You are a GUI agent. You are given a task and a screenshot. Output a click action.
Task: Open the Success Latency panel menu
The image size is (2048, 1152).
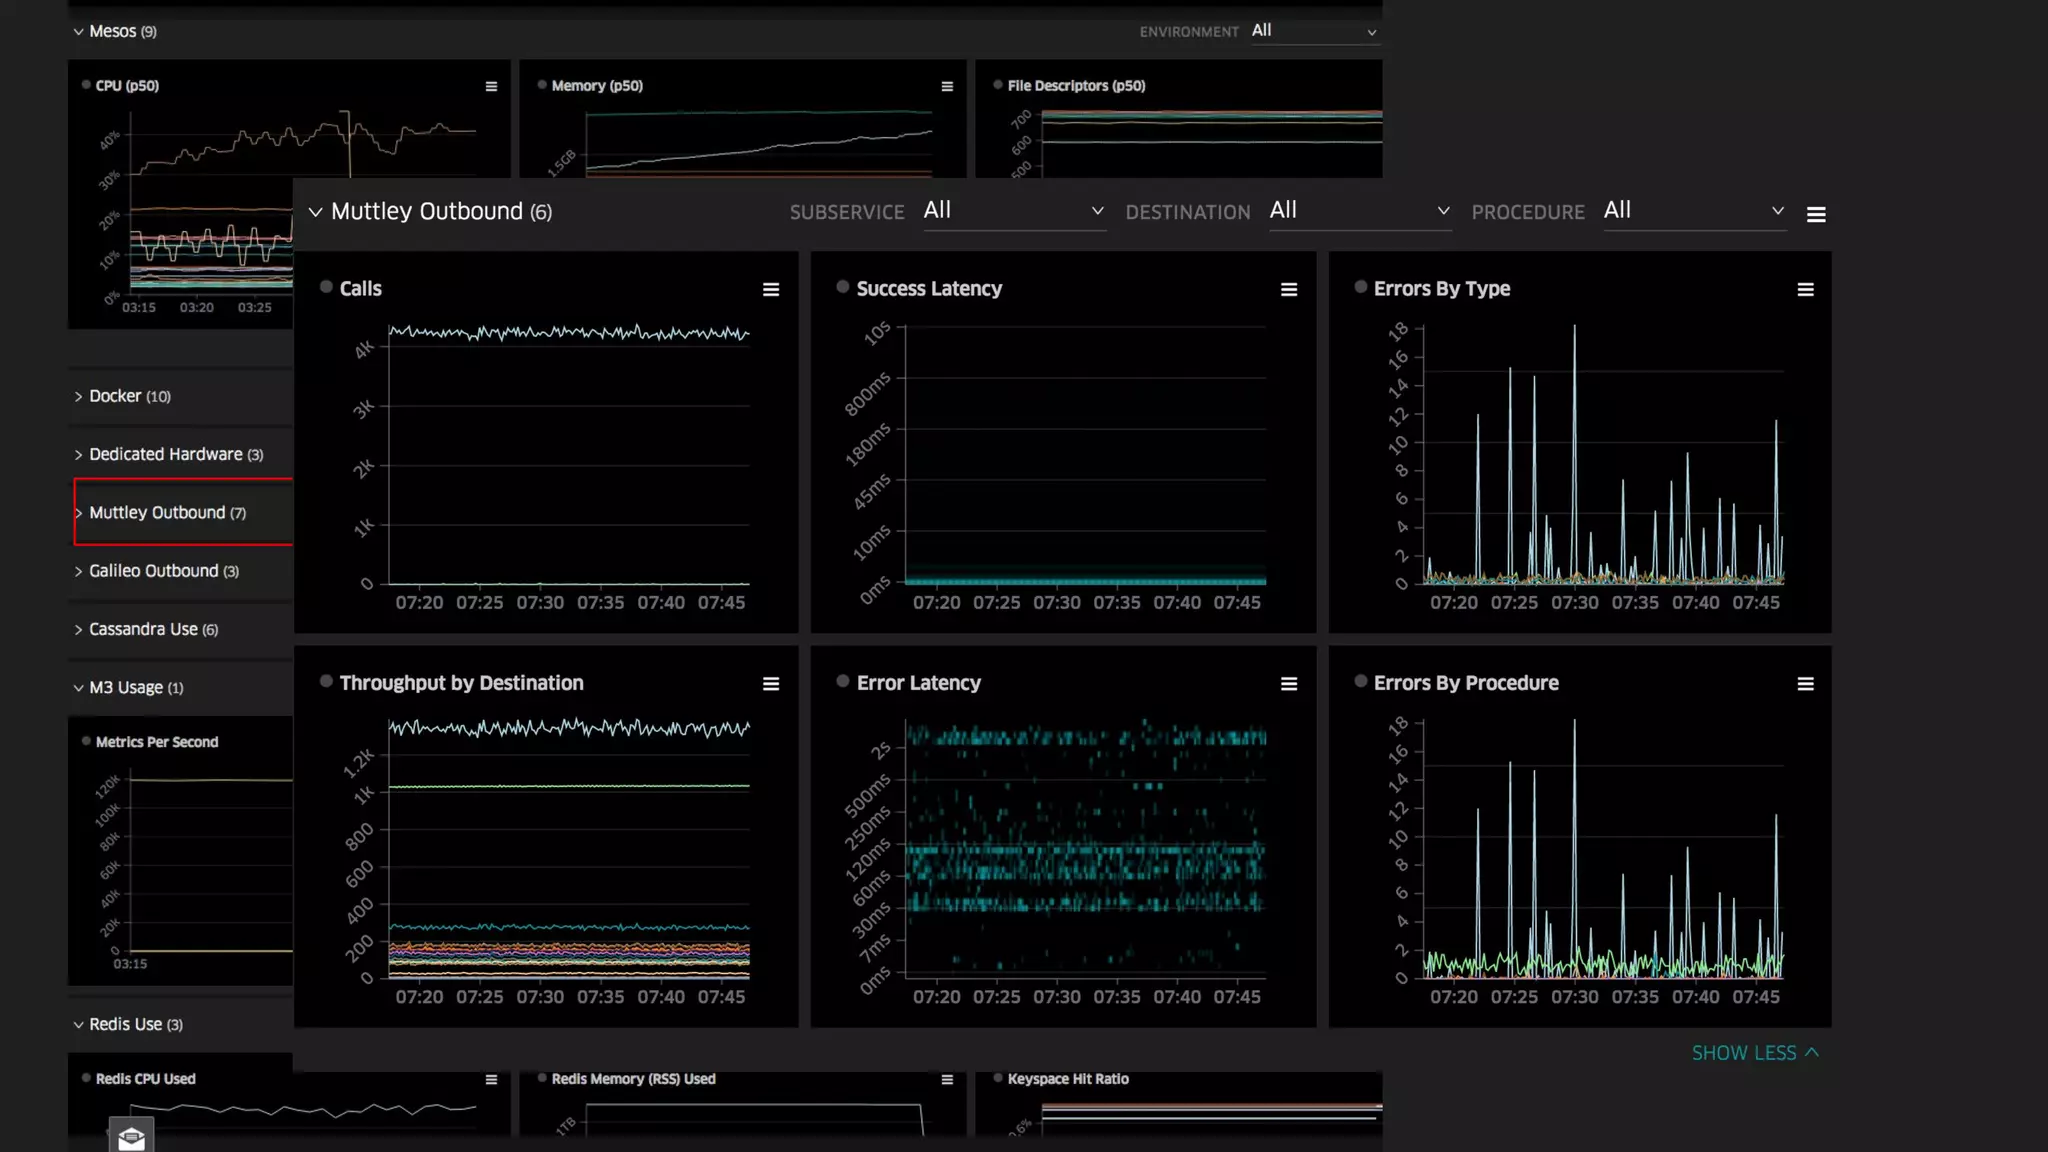point(1288,290)
